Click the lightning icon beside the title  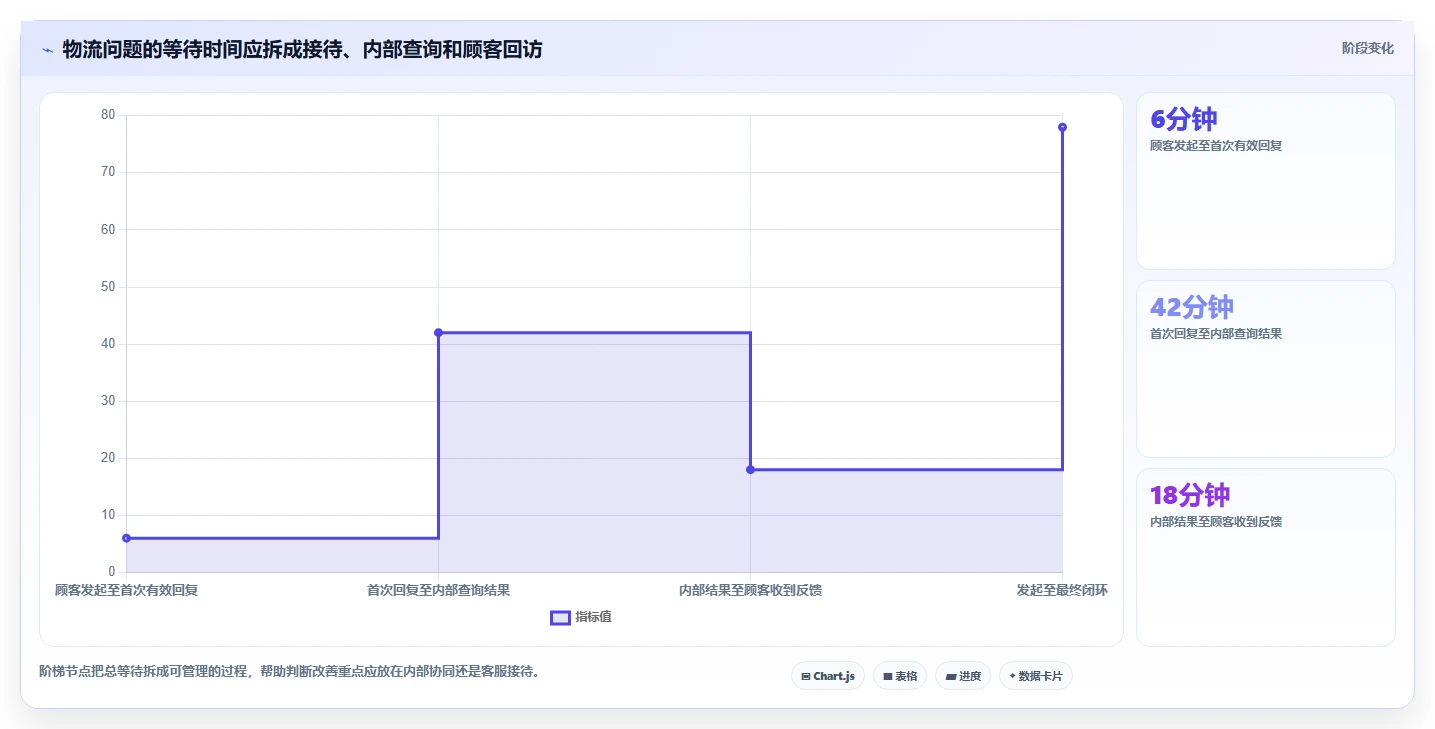[47, 50]
